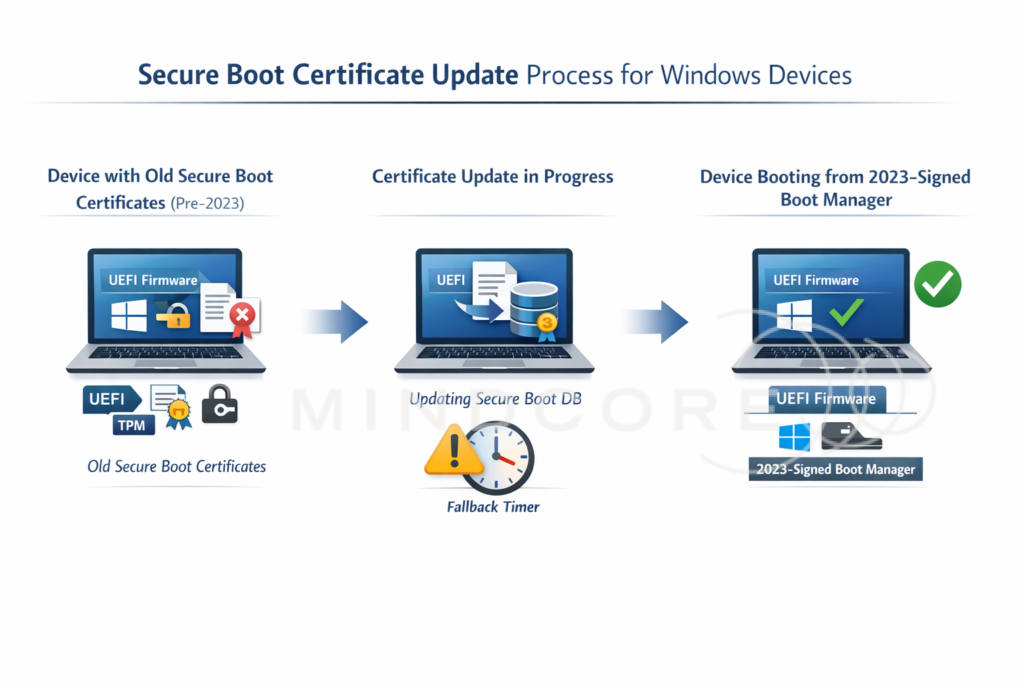Select the database cylinder on the middle laptop
Screen dimensions: 1024x683
(530, 309)
